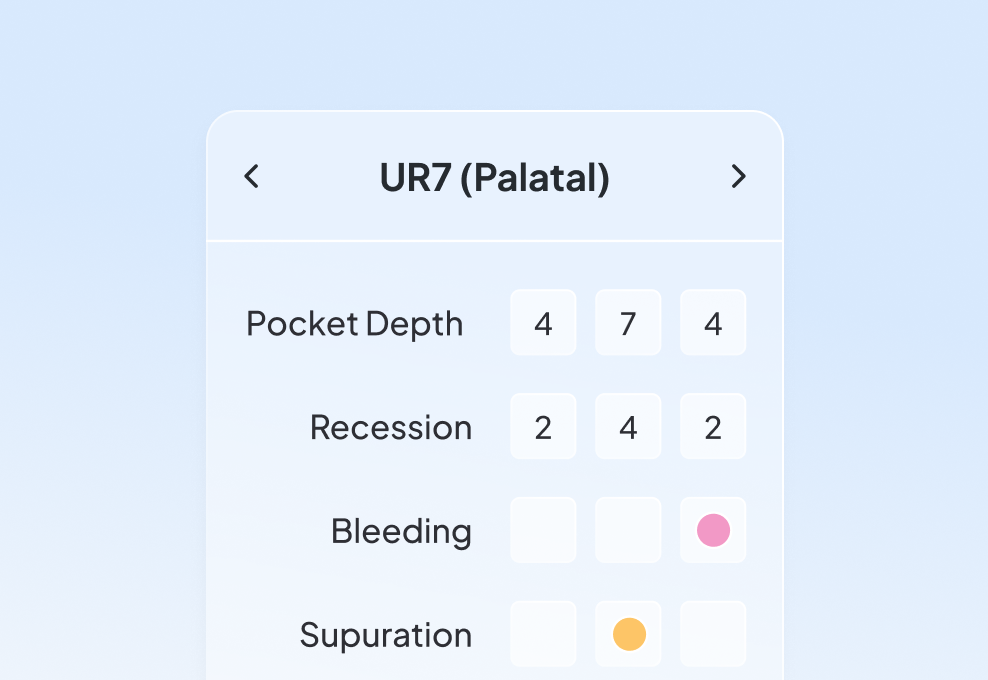Enable first Supuration checkbox
Image resolution: width=988 pixels, height=680 pixels.
[543, 634]
